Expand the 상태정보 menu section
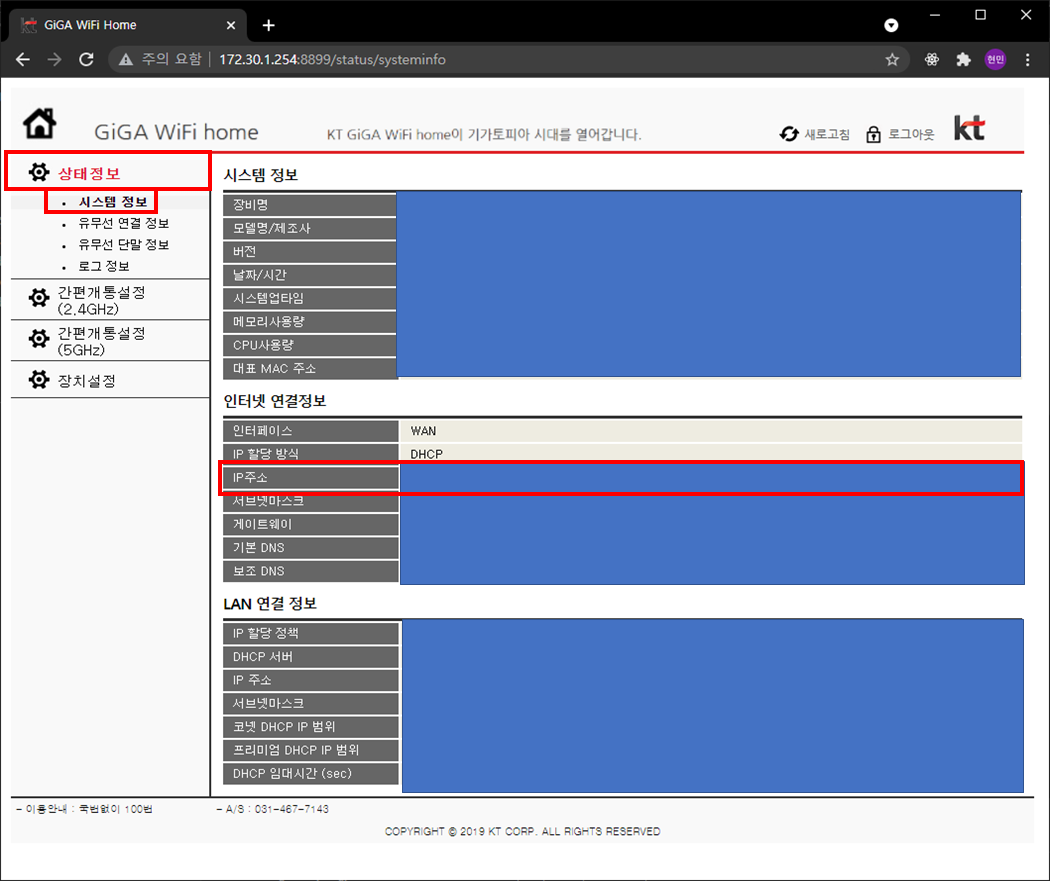 point(90,173)
